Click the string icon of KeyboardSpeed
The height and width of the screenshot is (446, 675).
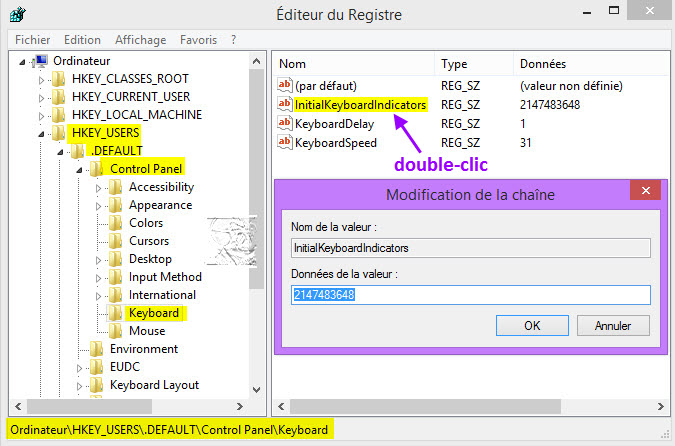[285, 142]
